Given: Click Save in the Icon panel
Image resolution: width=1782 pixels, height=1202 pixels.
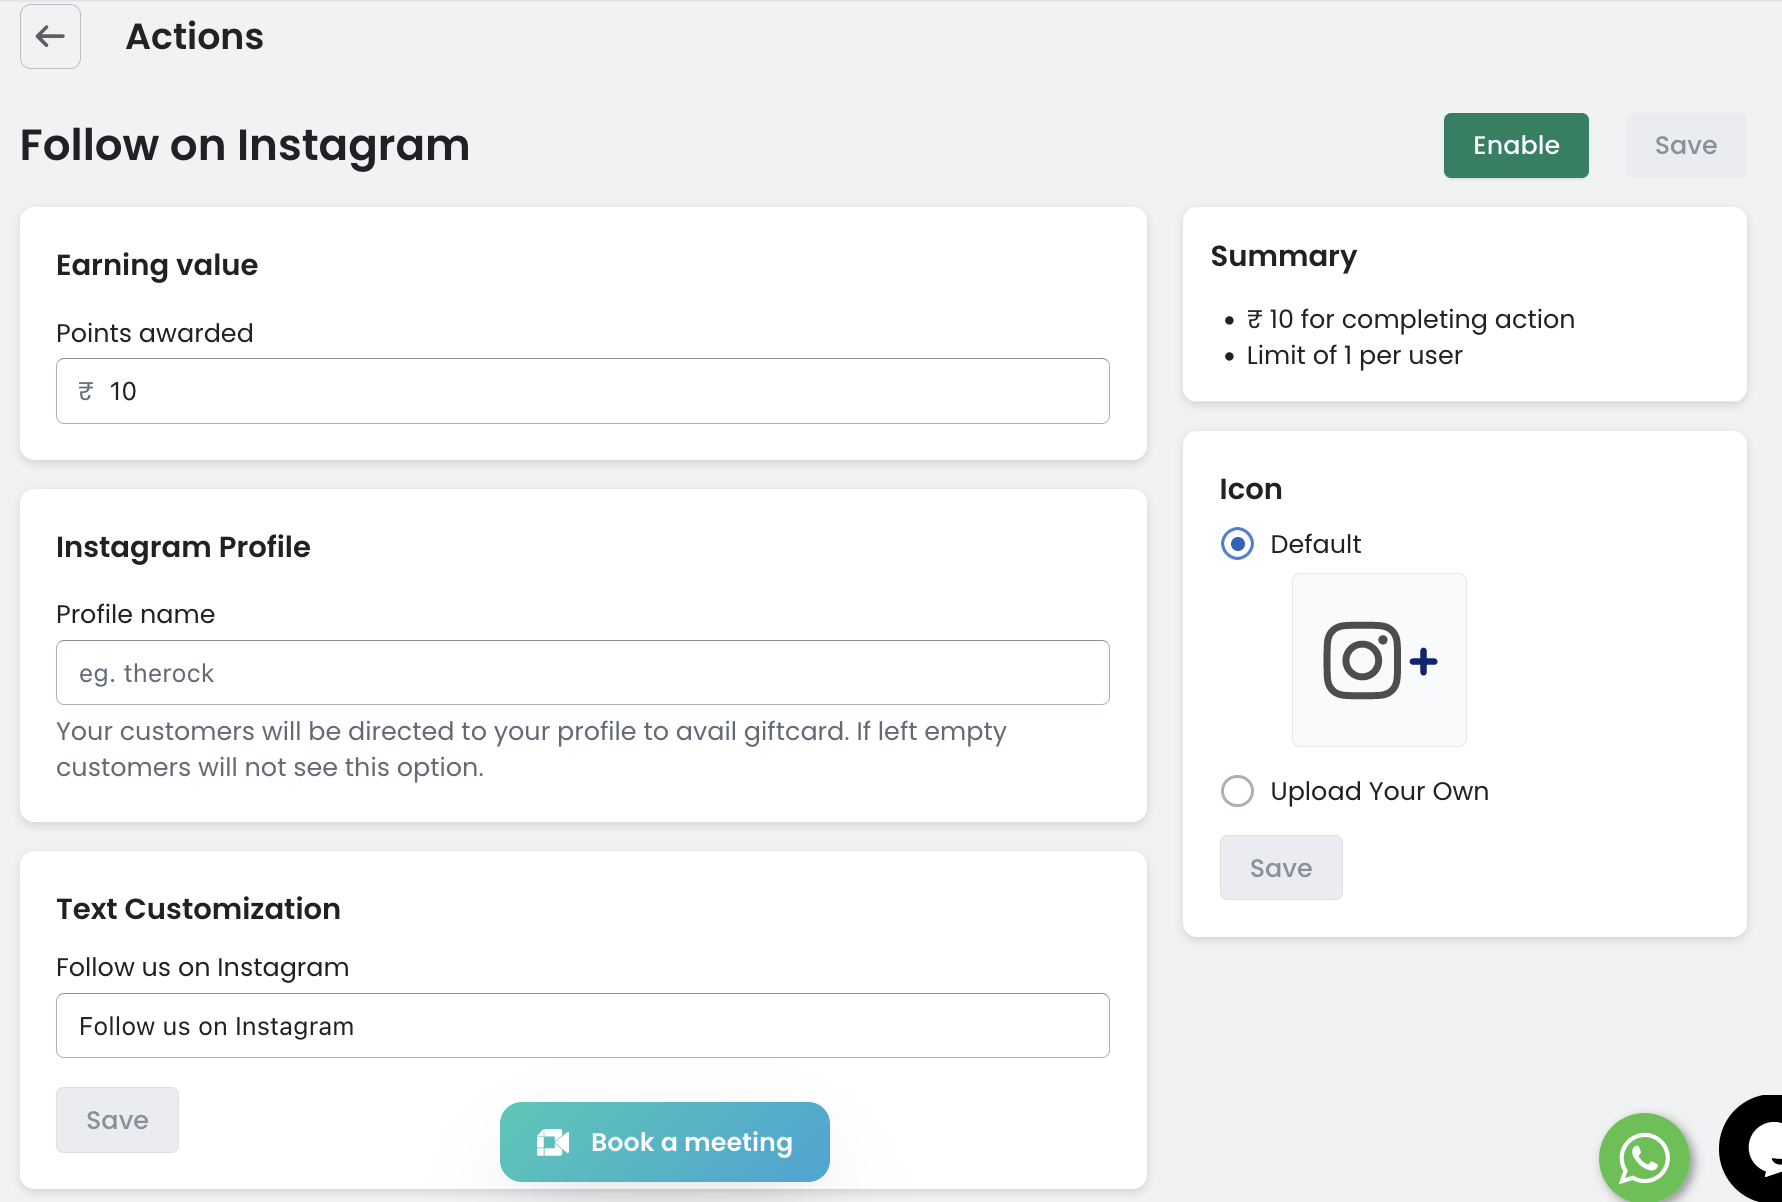Looking at the screenshot, I should (x=1280, y=868).
